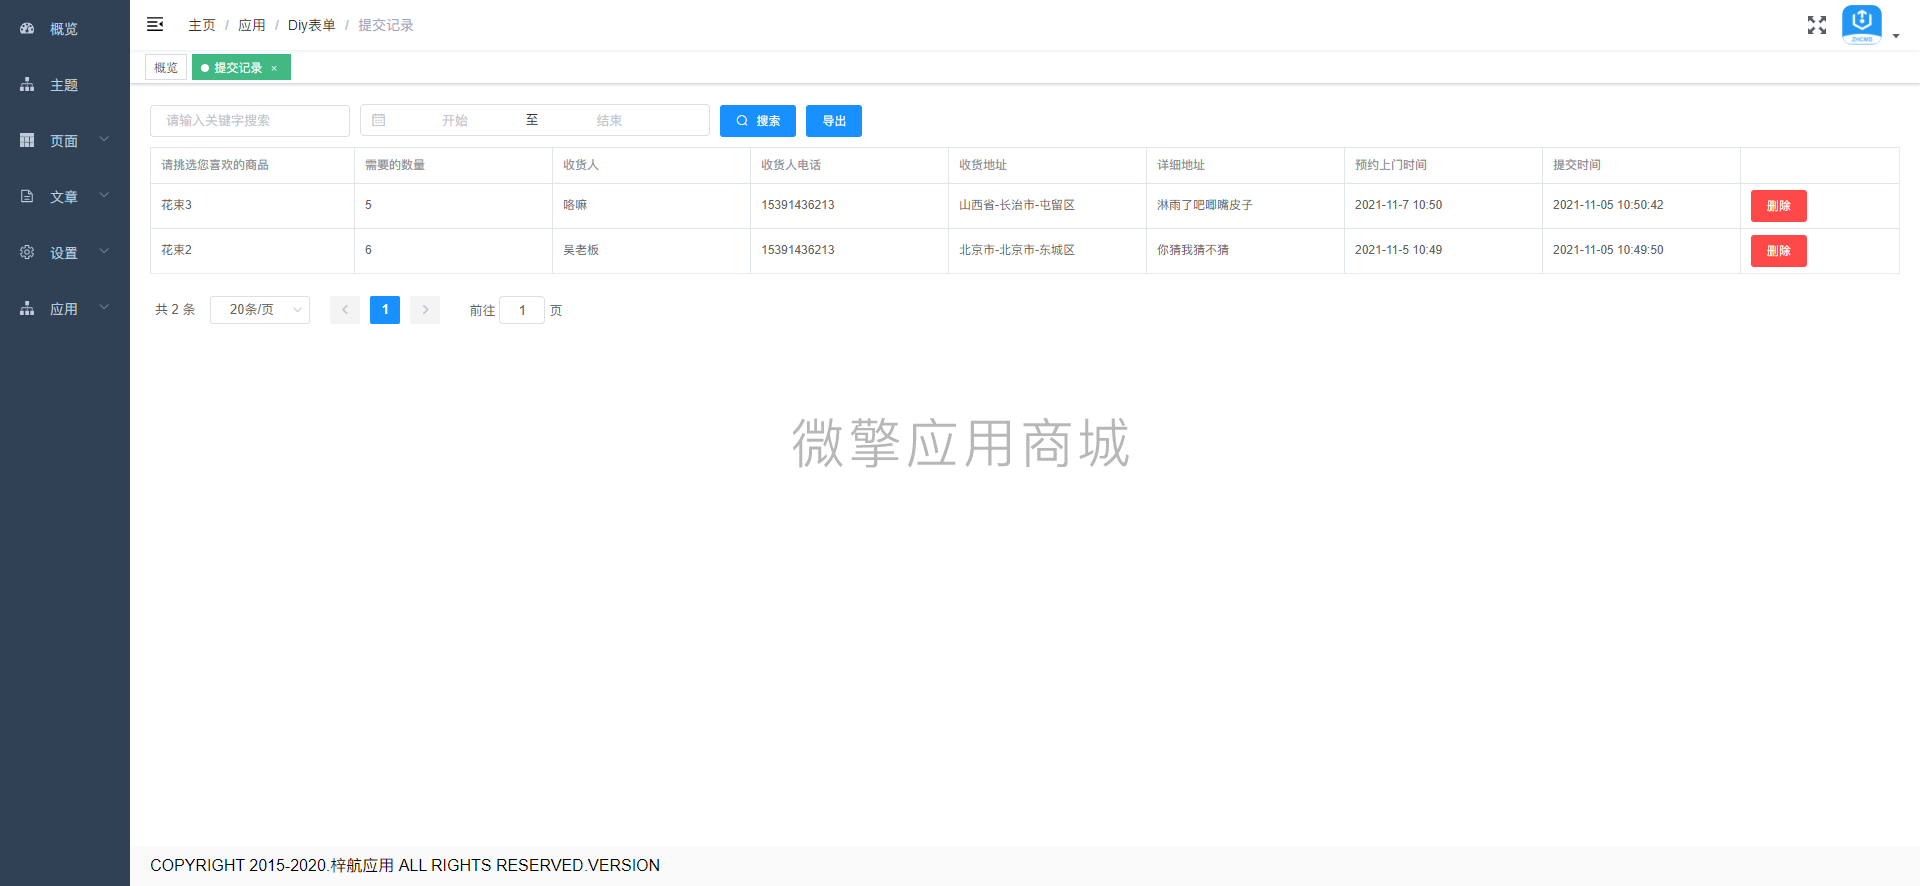Image resolution: width=1920 pixels, height=886 pixels.
Task: Delete the 花束3 record
Action: (x=1778, y=206)
